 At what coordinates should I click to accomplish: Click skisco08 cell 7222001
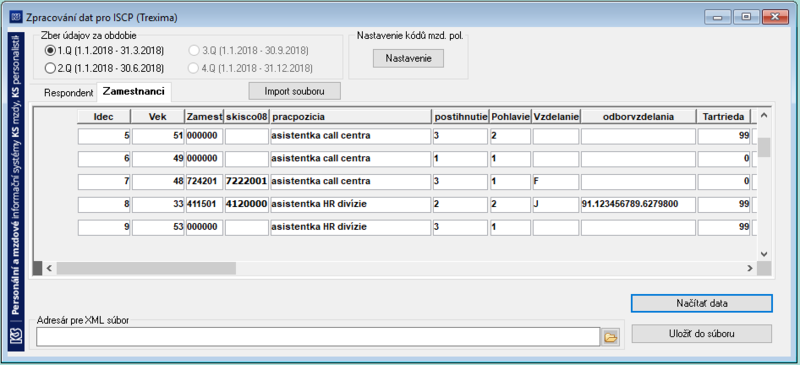click(246, 181)
